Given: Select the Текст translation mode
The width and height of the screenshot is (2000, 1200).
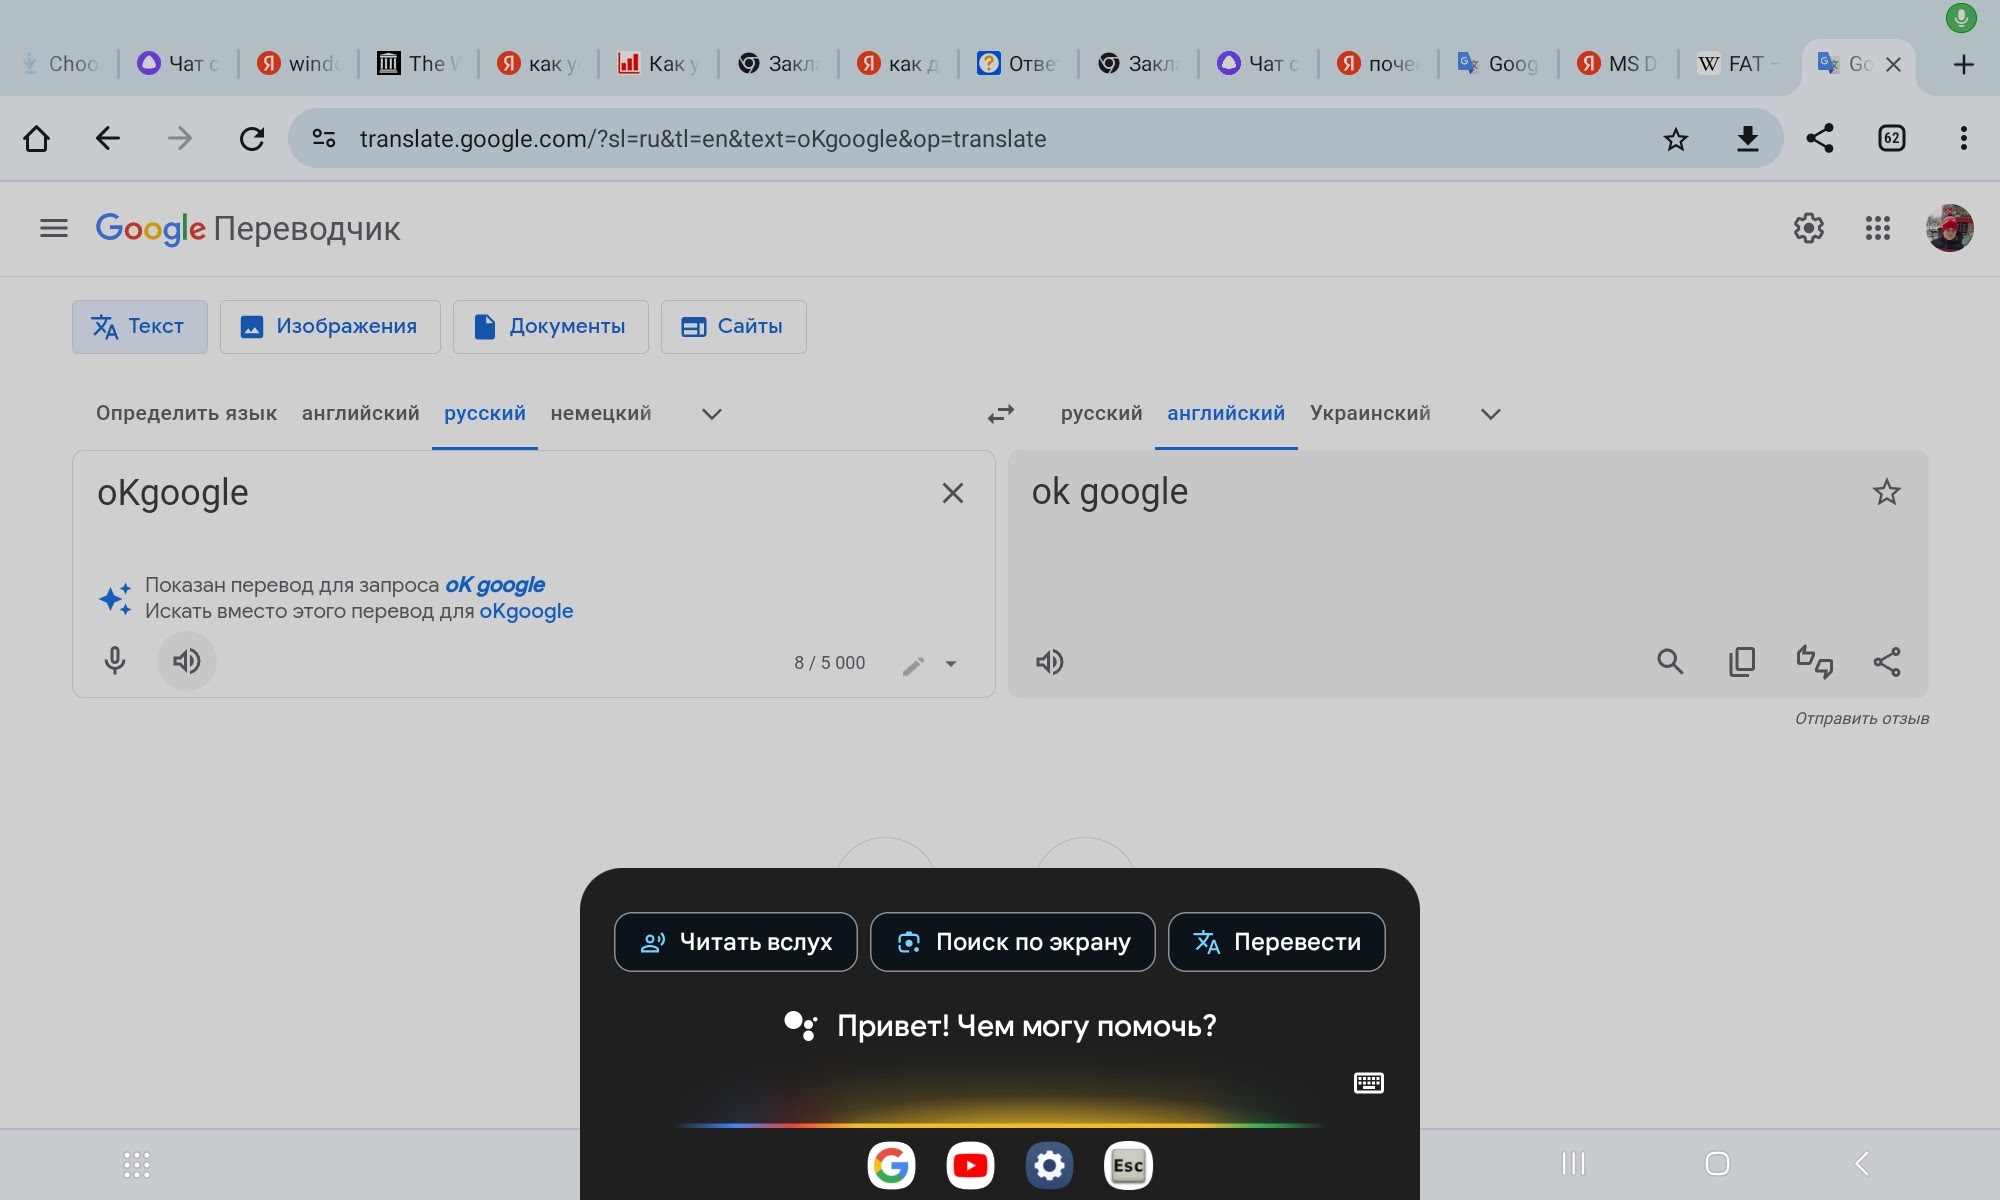Looking at the screenshot, I should 140,326.
